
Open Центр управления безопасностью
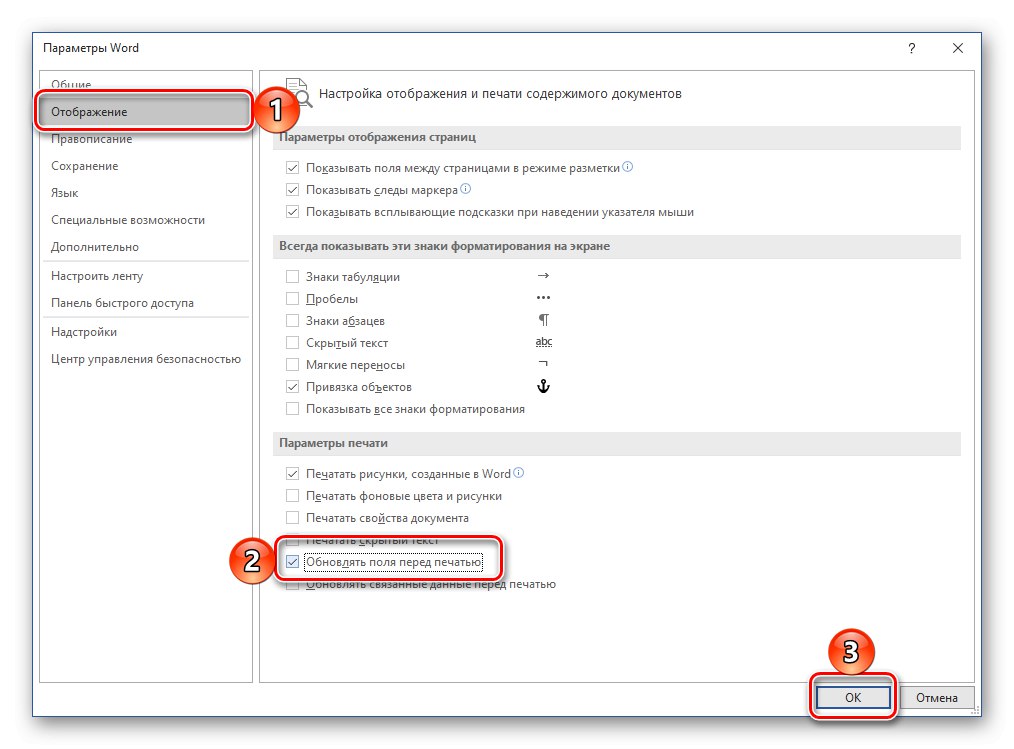146,360
